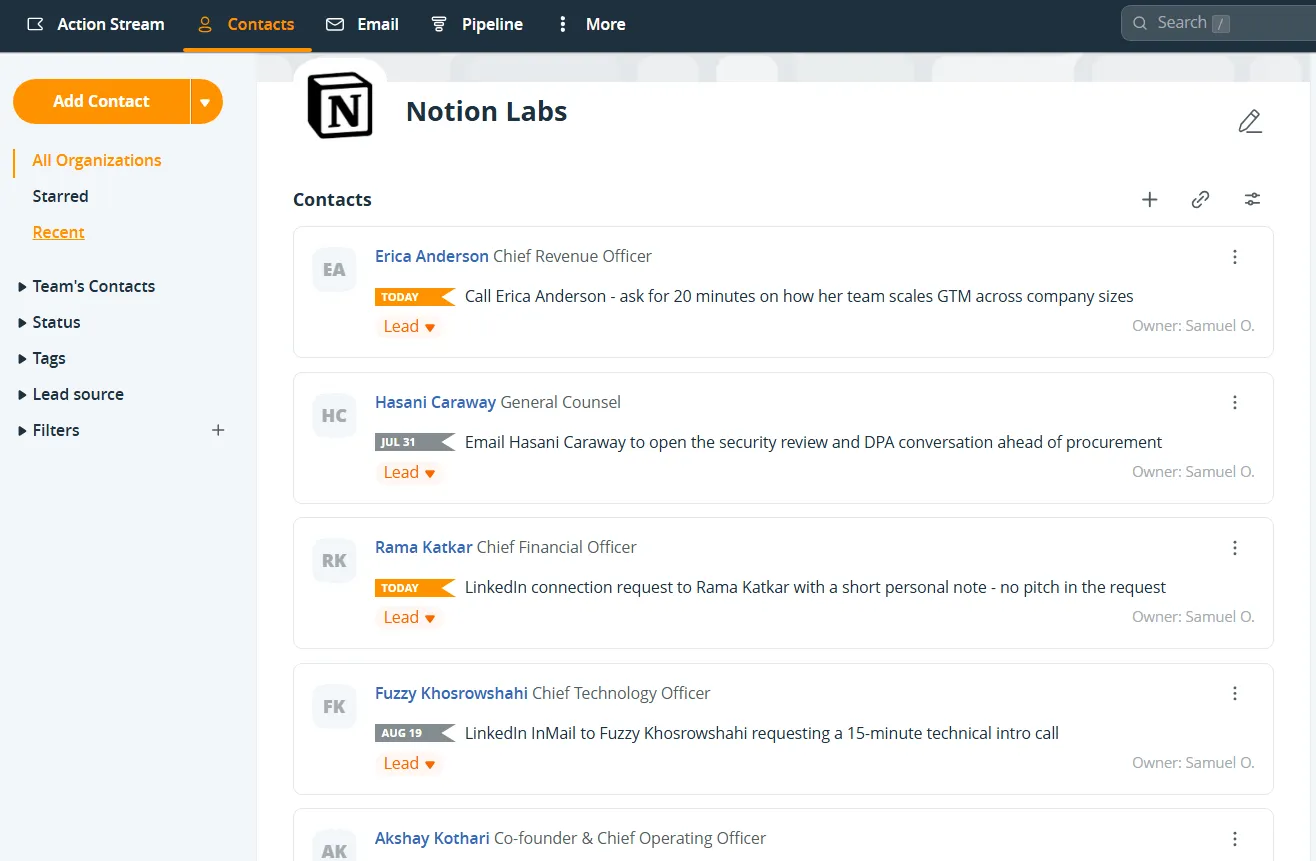1316x861 pixels.
Task: Expand the Team's Contacts section
Action: 87,286
